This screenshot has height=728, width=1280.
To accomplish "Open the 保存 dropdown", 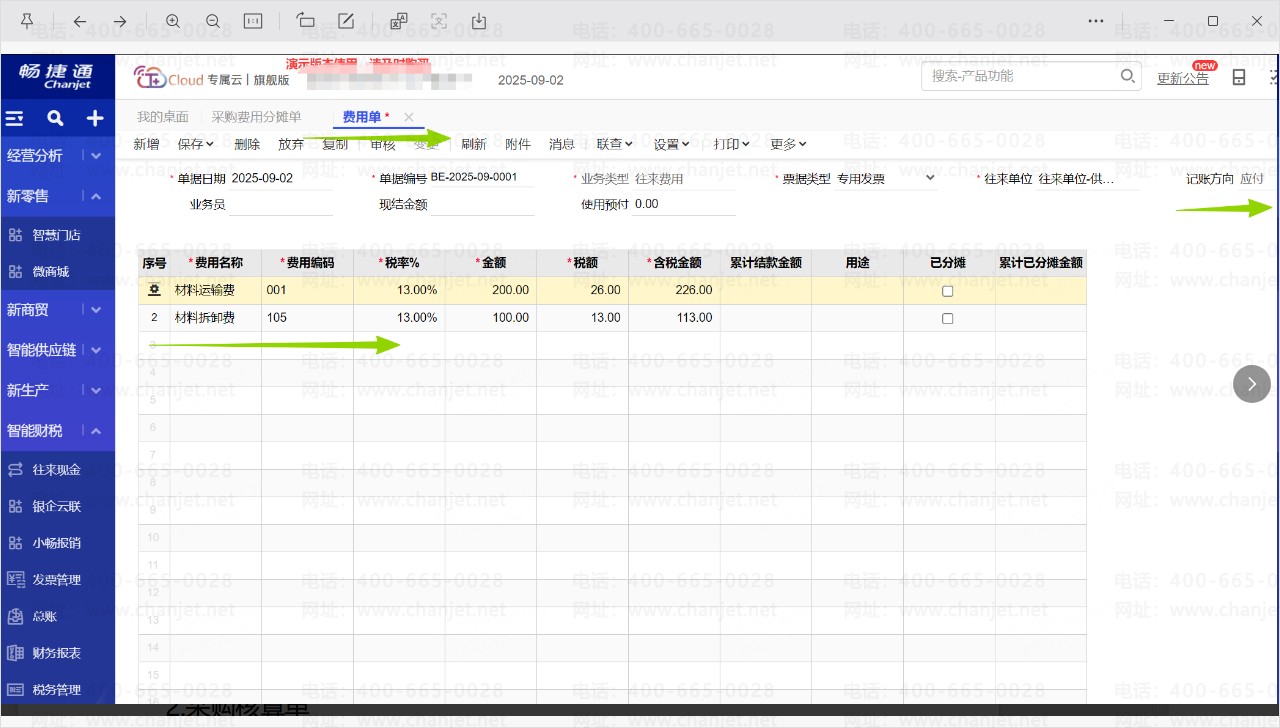I will (x=196, y=144).
